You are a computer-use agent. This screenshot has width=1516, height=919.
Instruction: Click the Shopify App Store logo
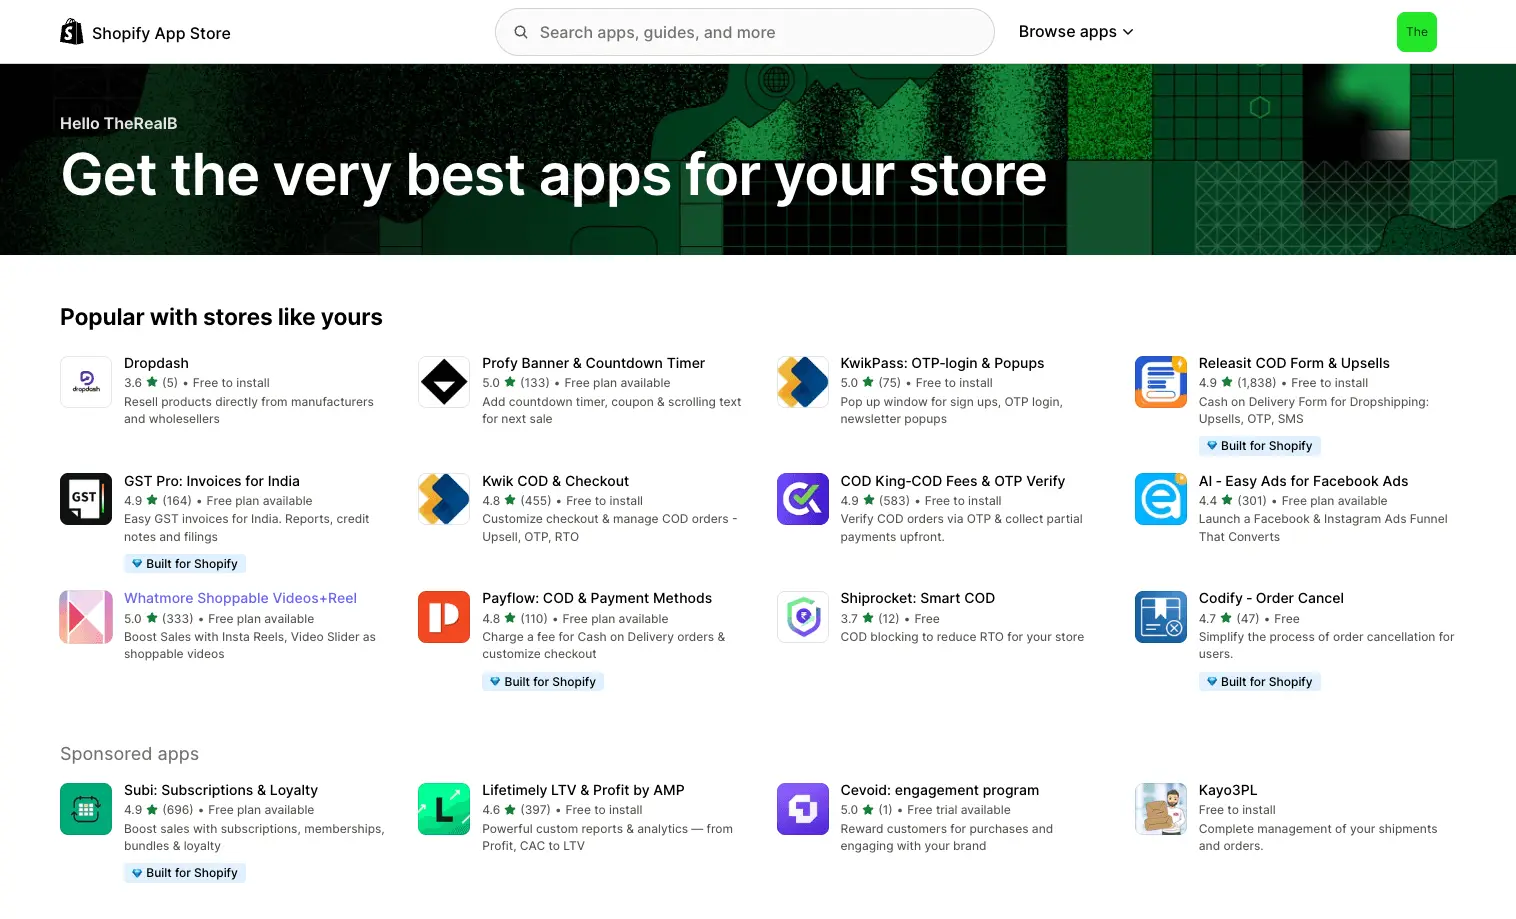pyautogui.click(x=145, y=31)
